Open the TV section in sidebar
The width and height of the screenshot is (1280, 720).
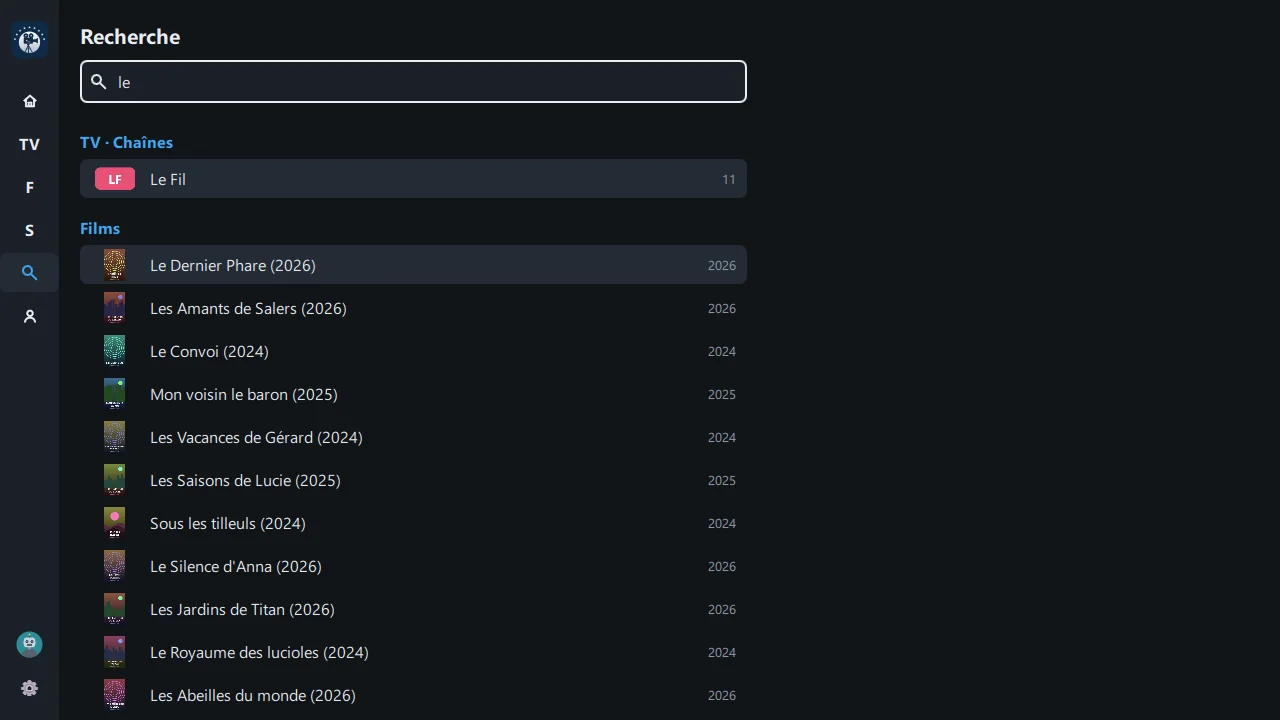pos(29,144)
